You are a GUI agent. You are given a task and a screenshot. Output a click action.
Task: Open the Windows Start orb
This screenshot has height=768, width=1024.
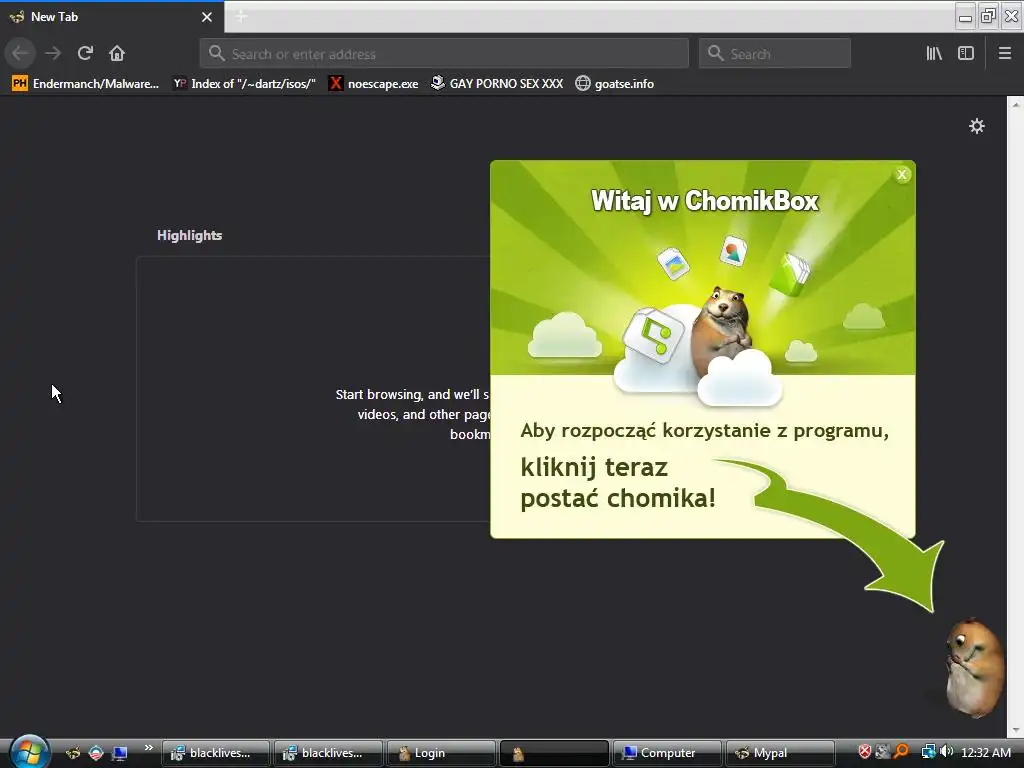[x=29, y=752]
